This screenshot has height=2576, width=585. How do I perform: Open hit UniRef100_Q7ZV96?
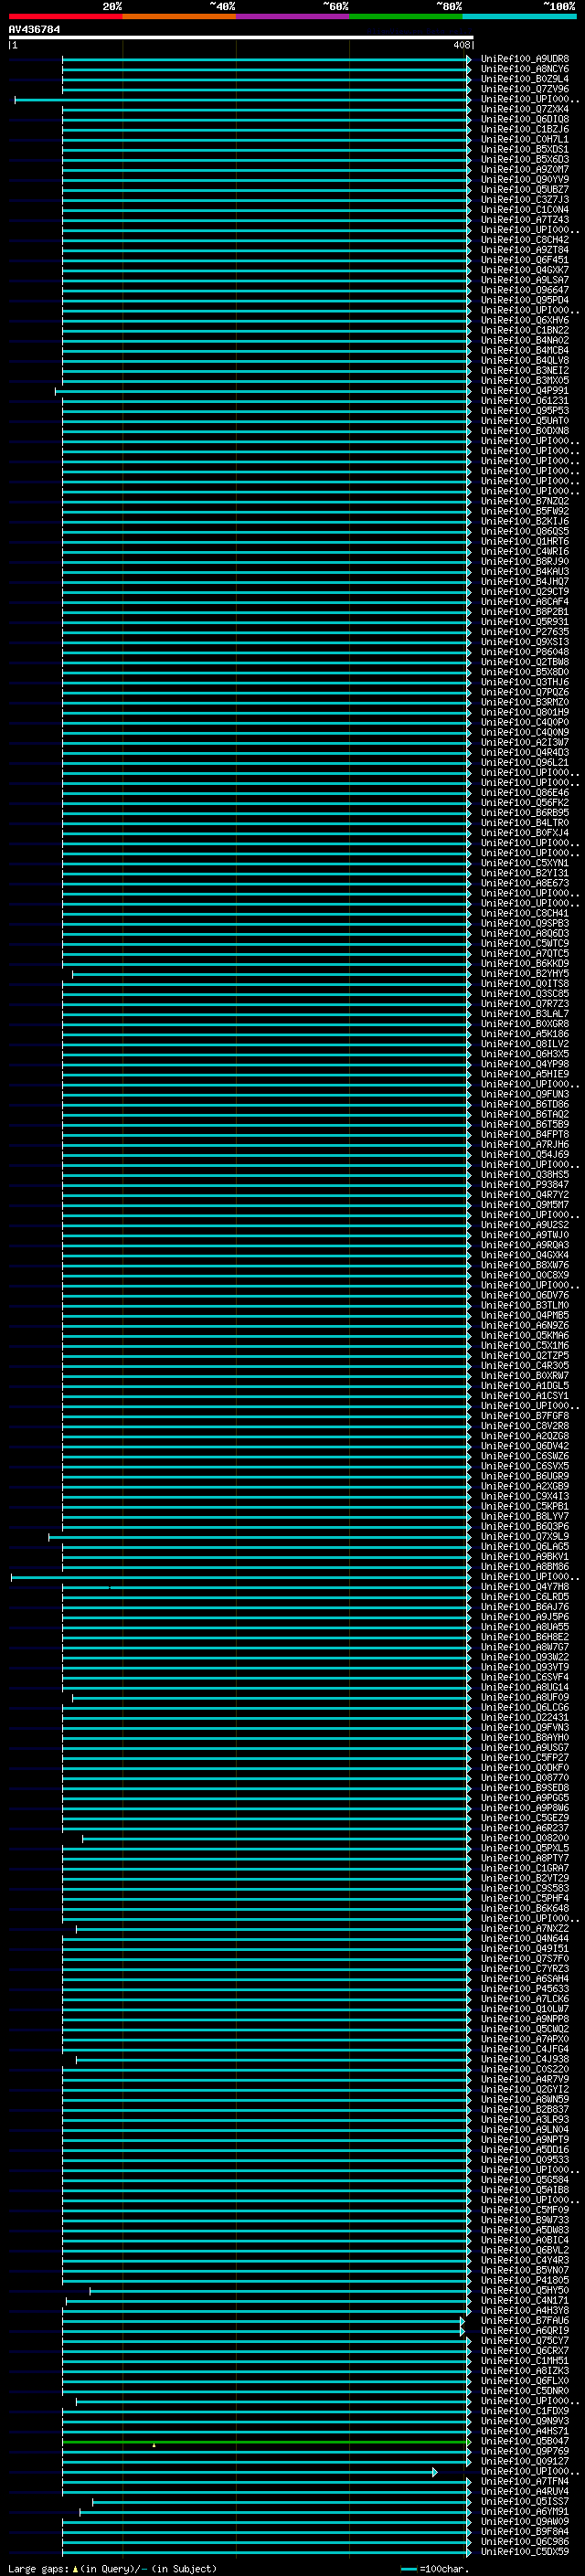525,89
